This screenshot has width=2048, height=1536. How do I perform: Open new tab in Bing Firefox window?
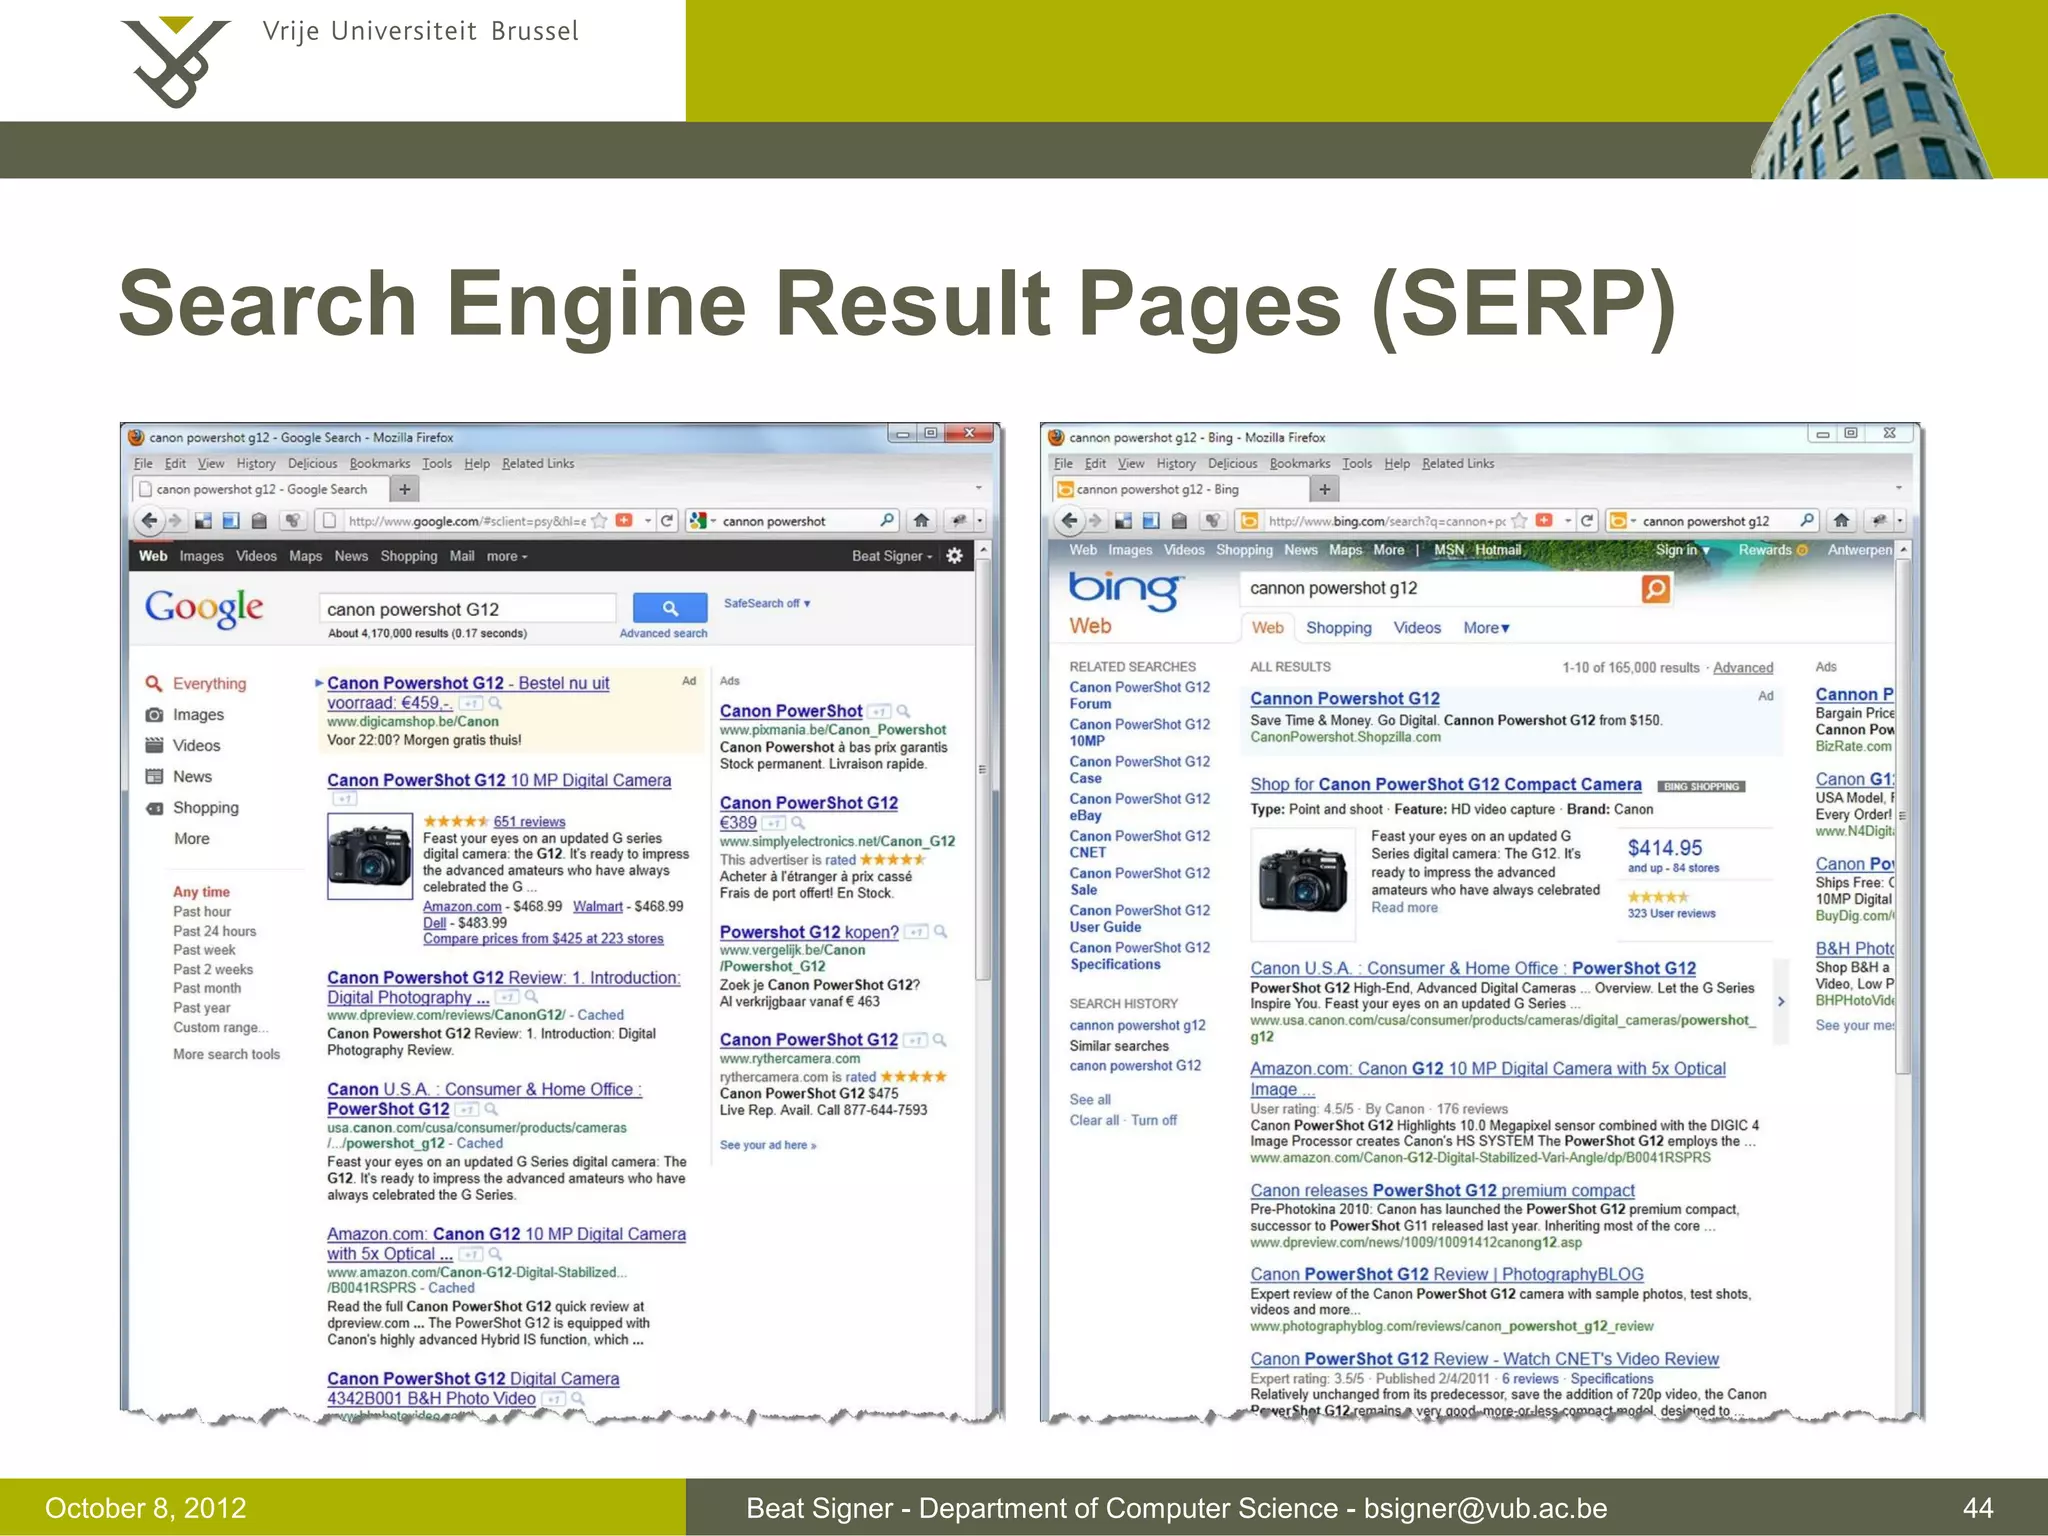tap(1324, 489)
